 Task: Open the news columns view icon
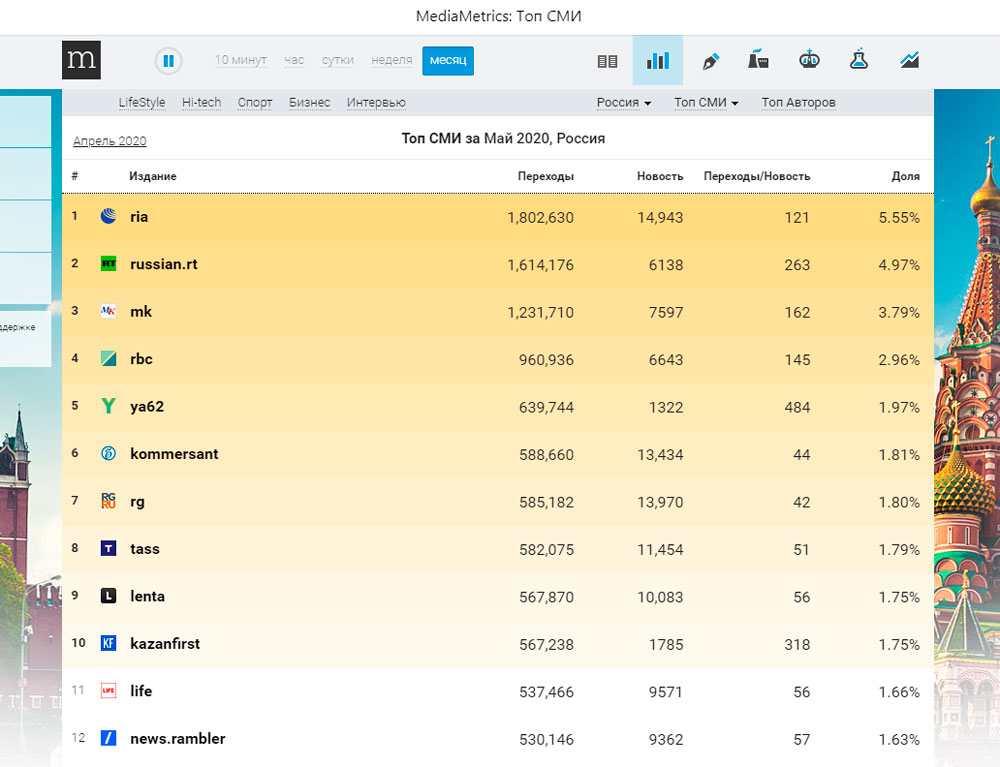(x=607, y=61)
